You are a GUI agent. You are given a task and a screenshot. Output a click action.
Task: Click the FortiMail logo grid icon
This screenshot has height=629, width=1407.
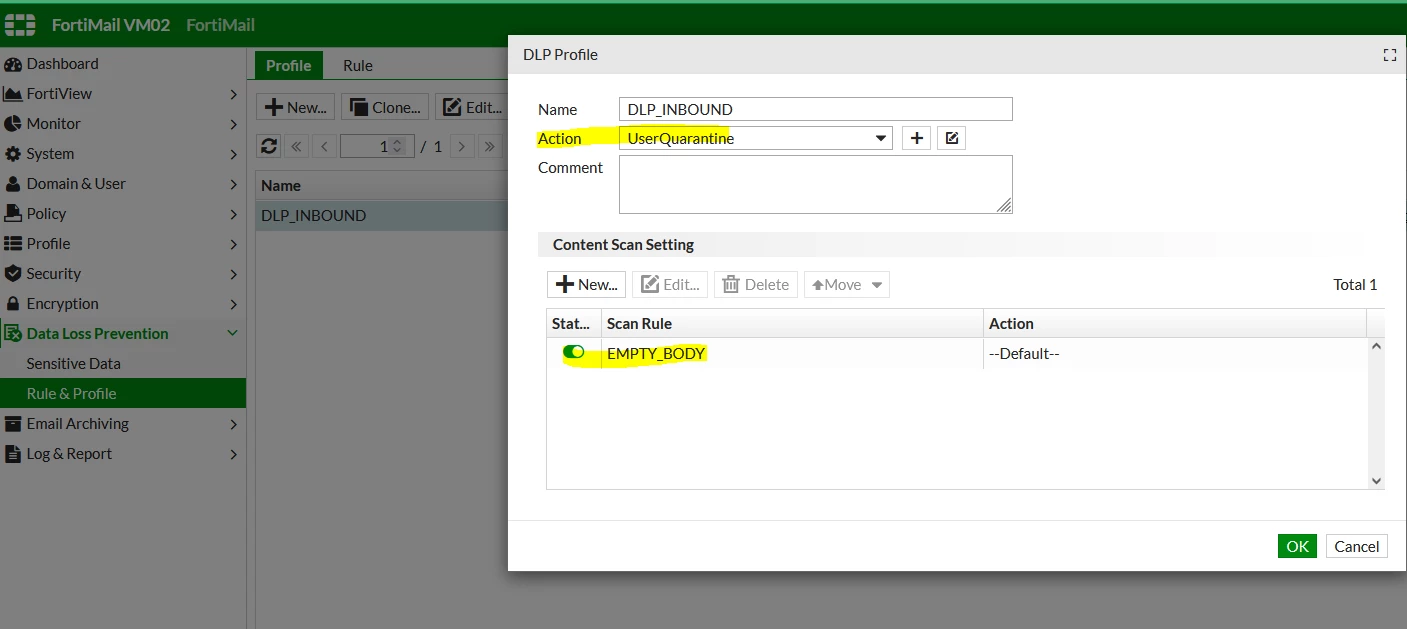(x=20, y=25)
